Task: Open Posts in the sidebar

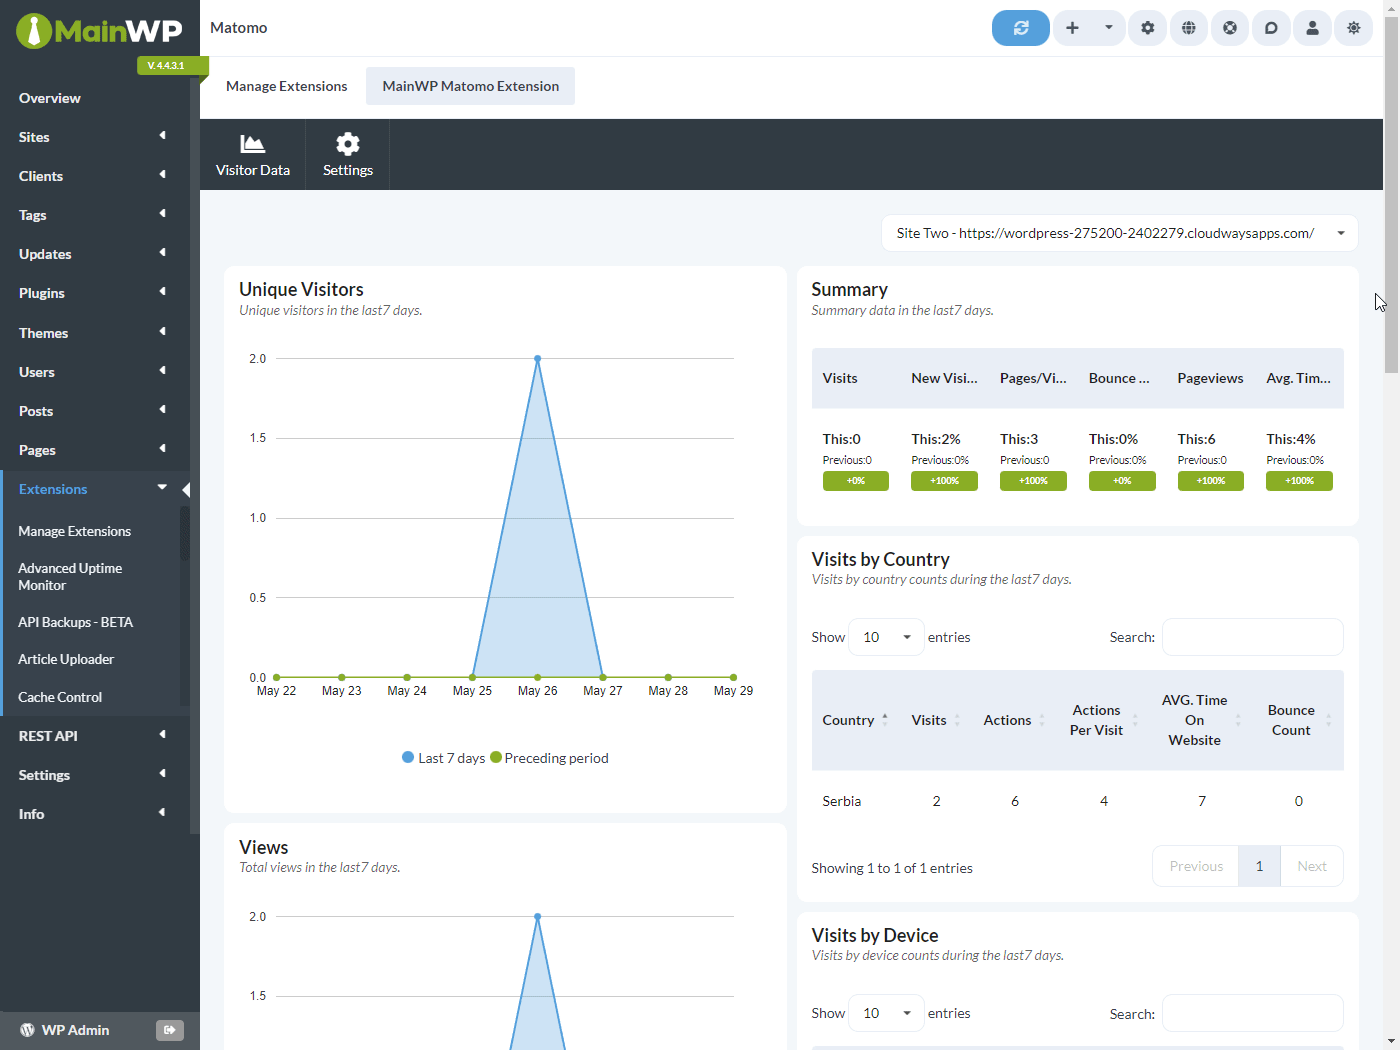Action: (36, 411)
